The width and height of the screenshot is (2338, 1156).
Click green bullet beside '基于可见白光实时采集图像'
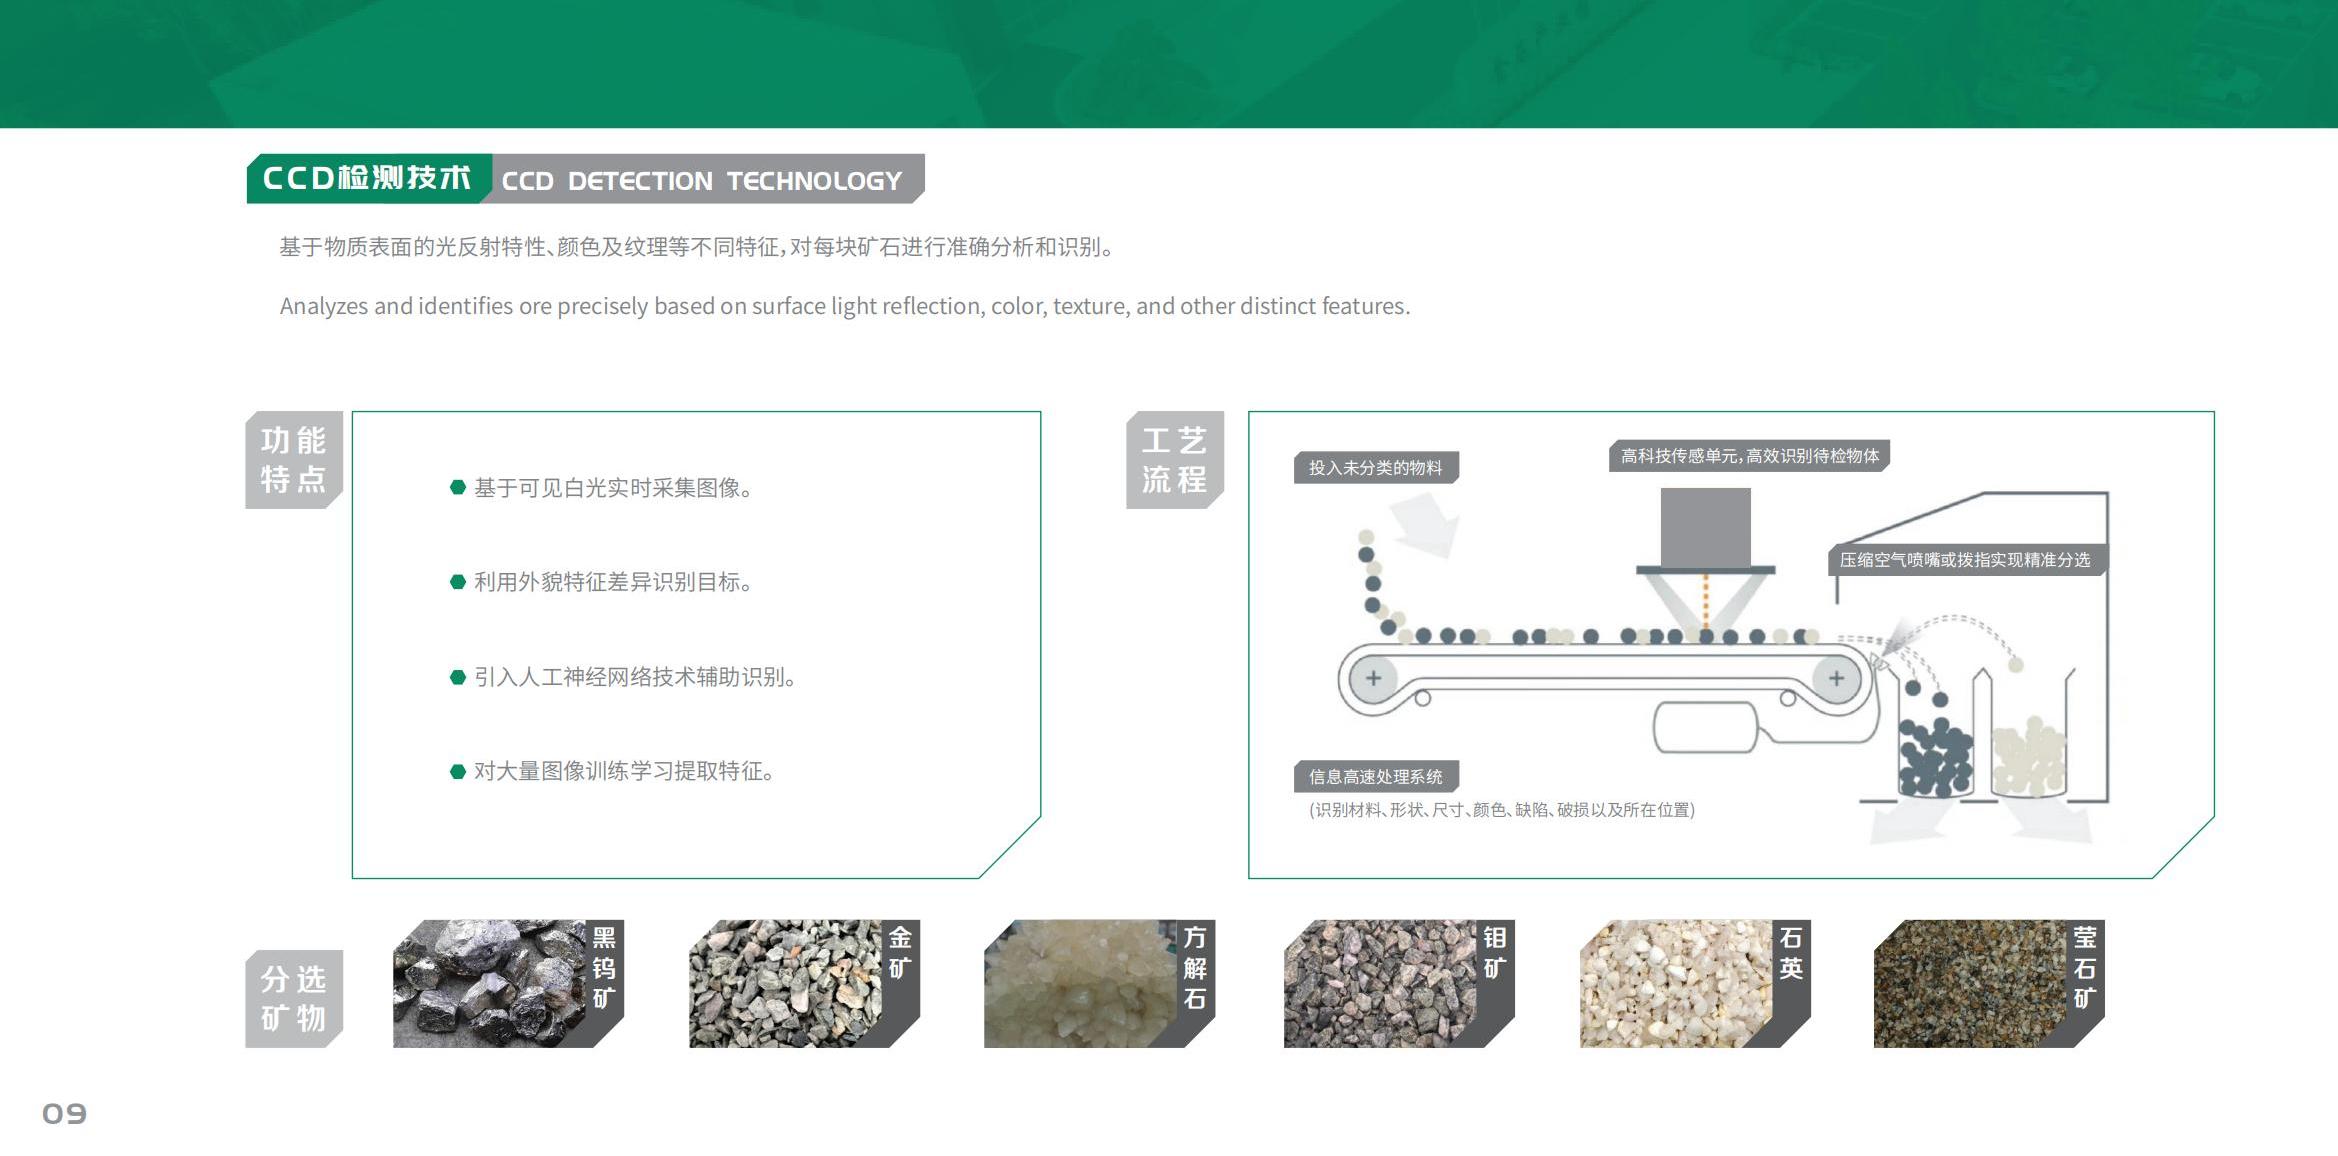tap(458, 488)
